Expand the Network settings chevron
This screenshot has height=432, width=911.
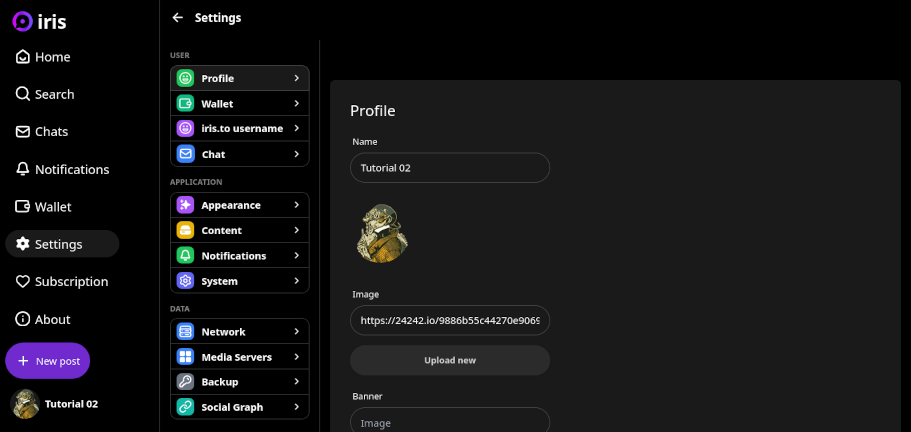[x=297, y=332]
